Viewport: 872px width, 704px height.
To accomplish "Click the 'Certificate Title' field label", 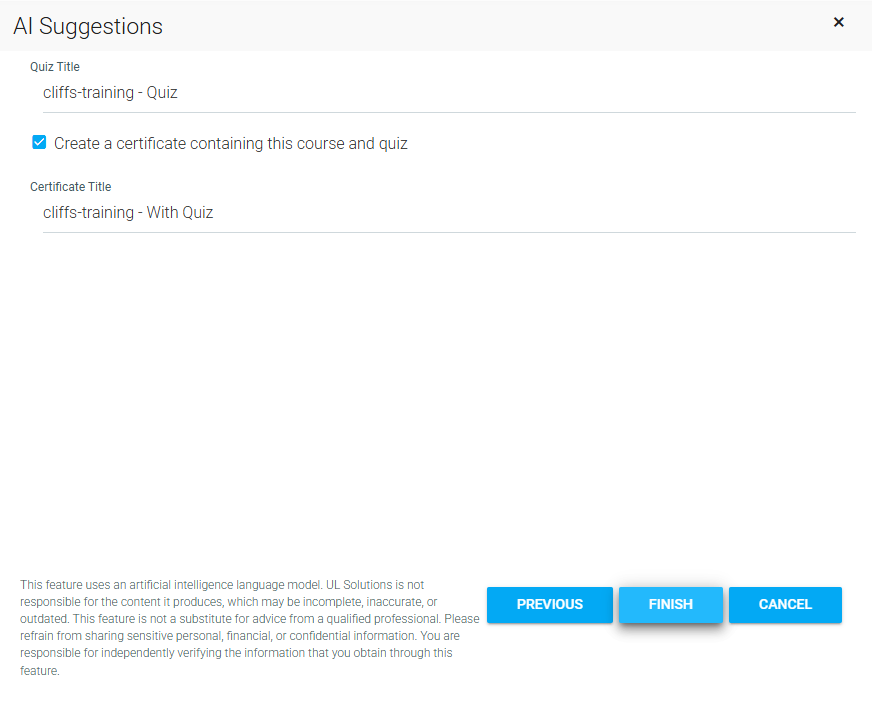I will click(x=71, y=187).
